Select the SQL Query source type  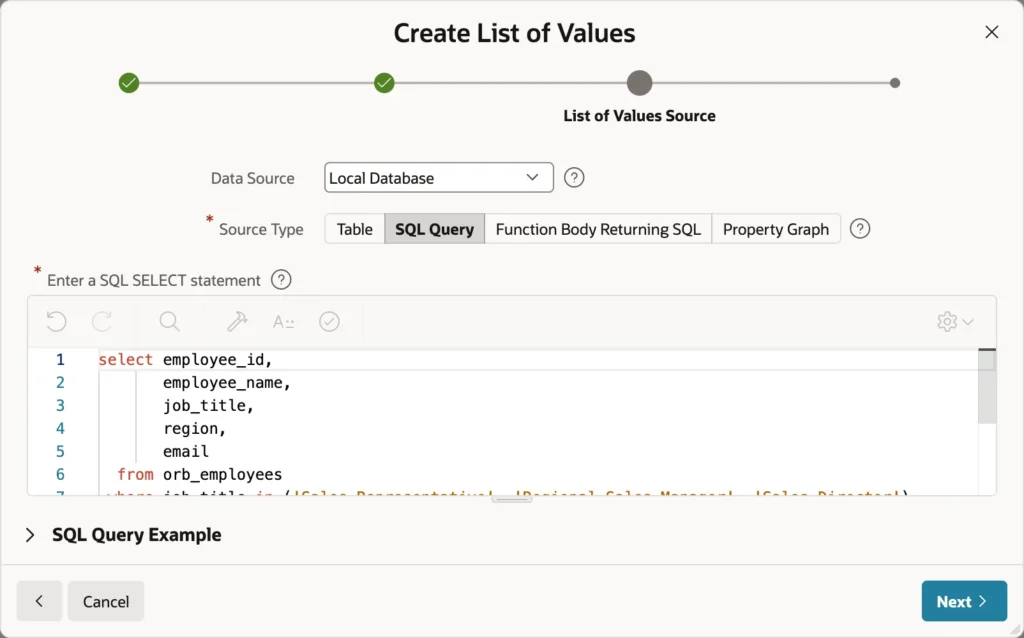(x=434, y=229)
